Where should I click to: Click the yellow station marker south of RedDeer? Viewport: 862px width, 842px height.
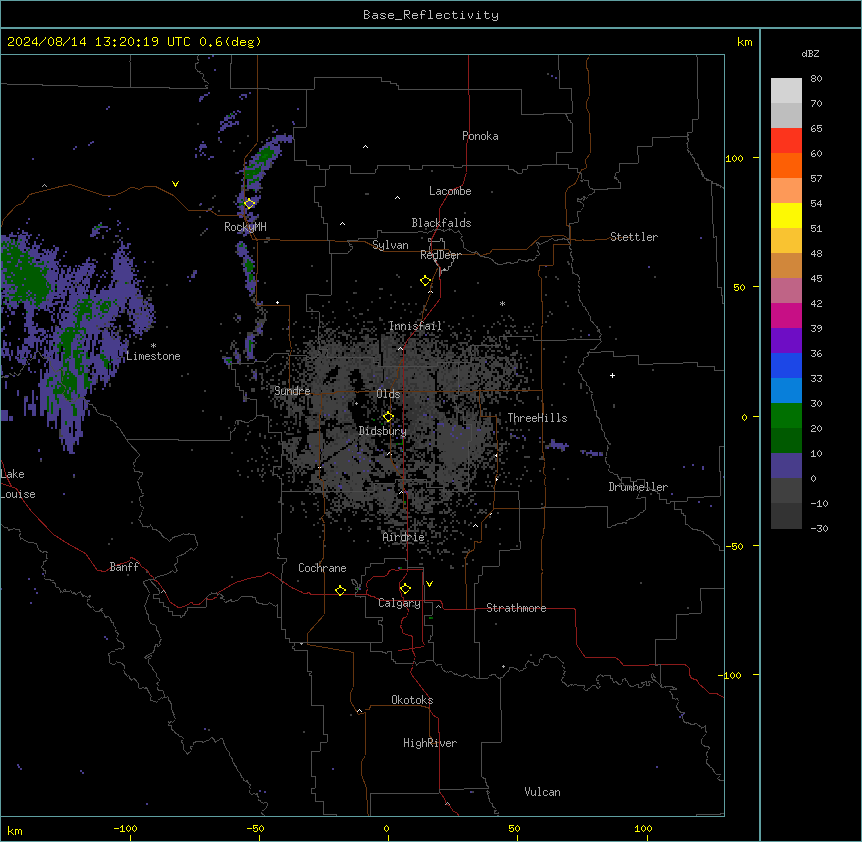[425, 281]
